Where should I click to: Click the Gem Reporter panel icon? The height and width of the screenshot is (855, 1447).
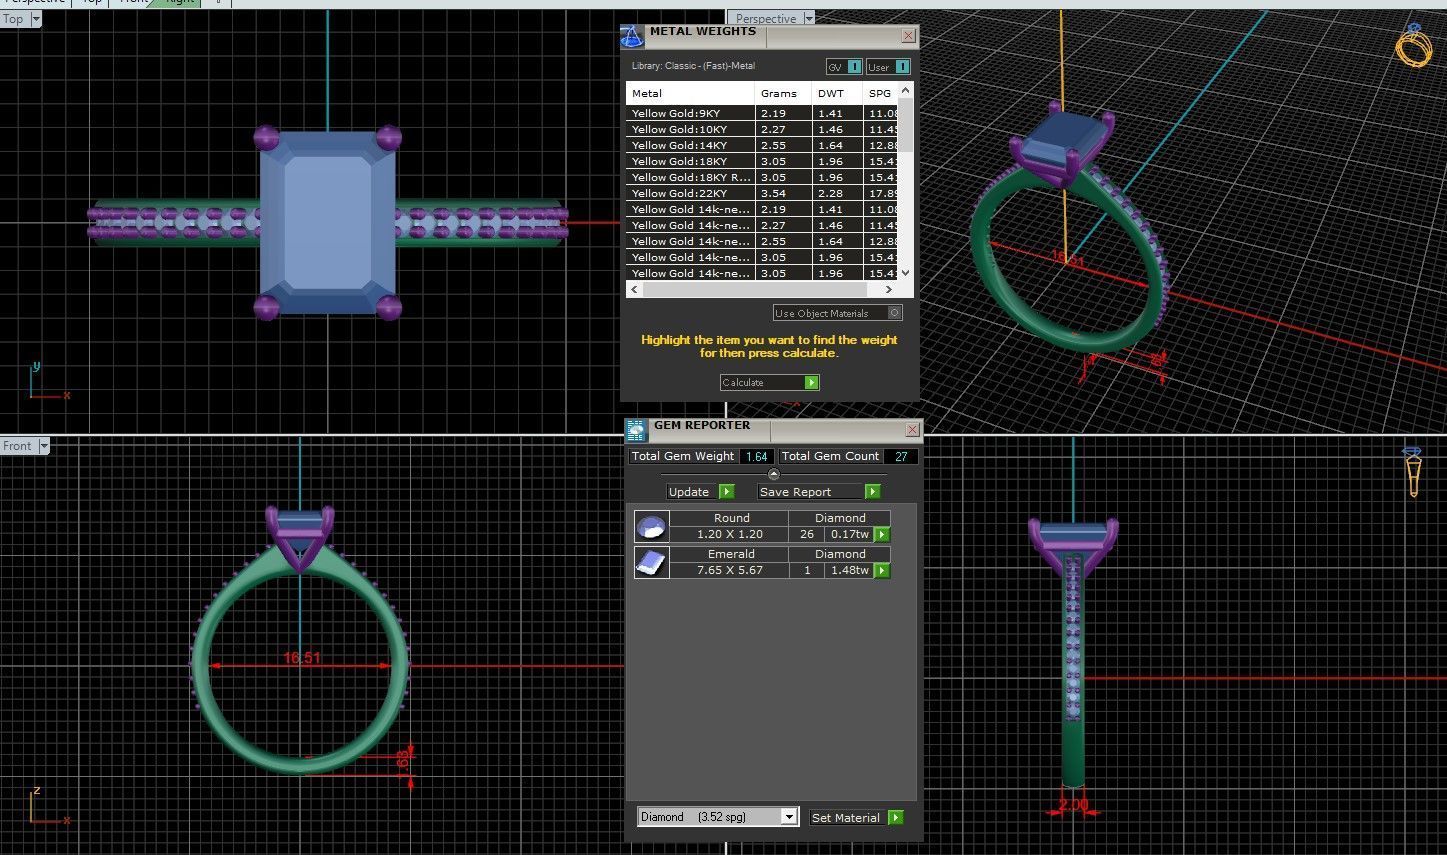click(x=636, y=430)
